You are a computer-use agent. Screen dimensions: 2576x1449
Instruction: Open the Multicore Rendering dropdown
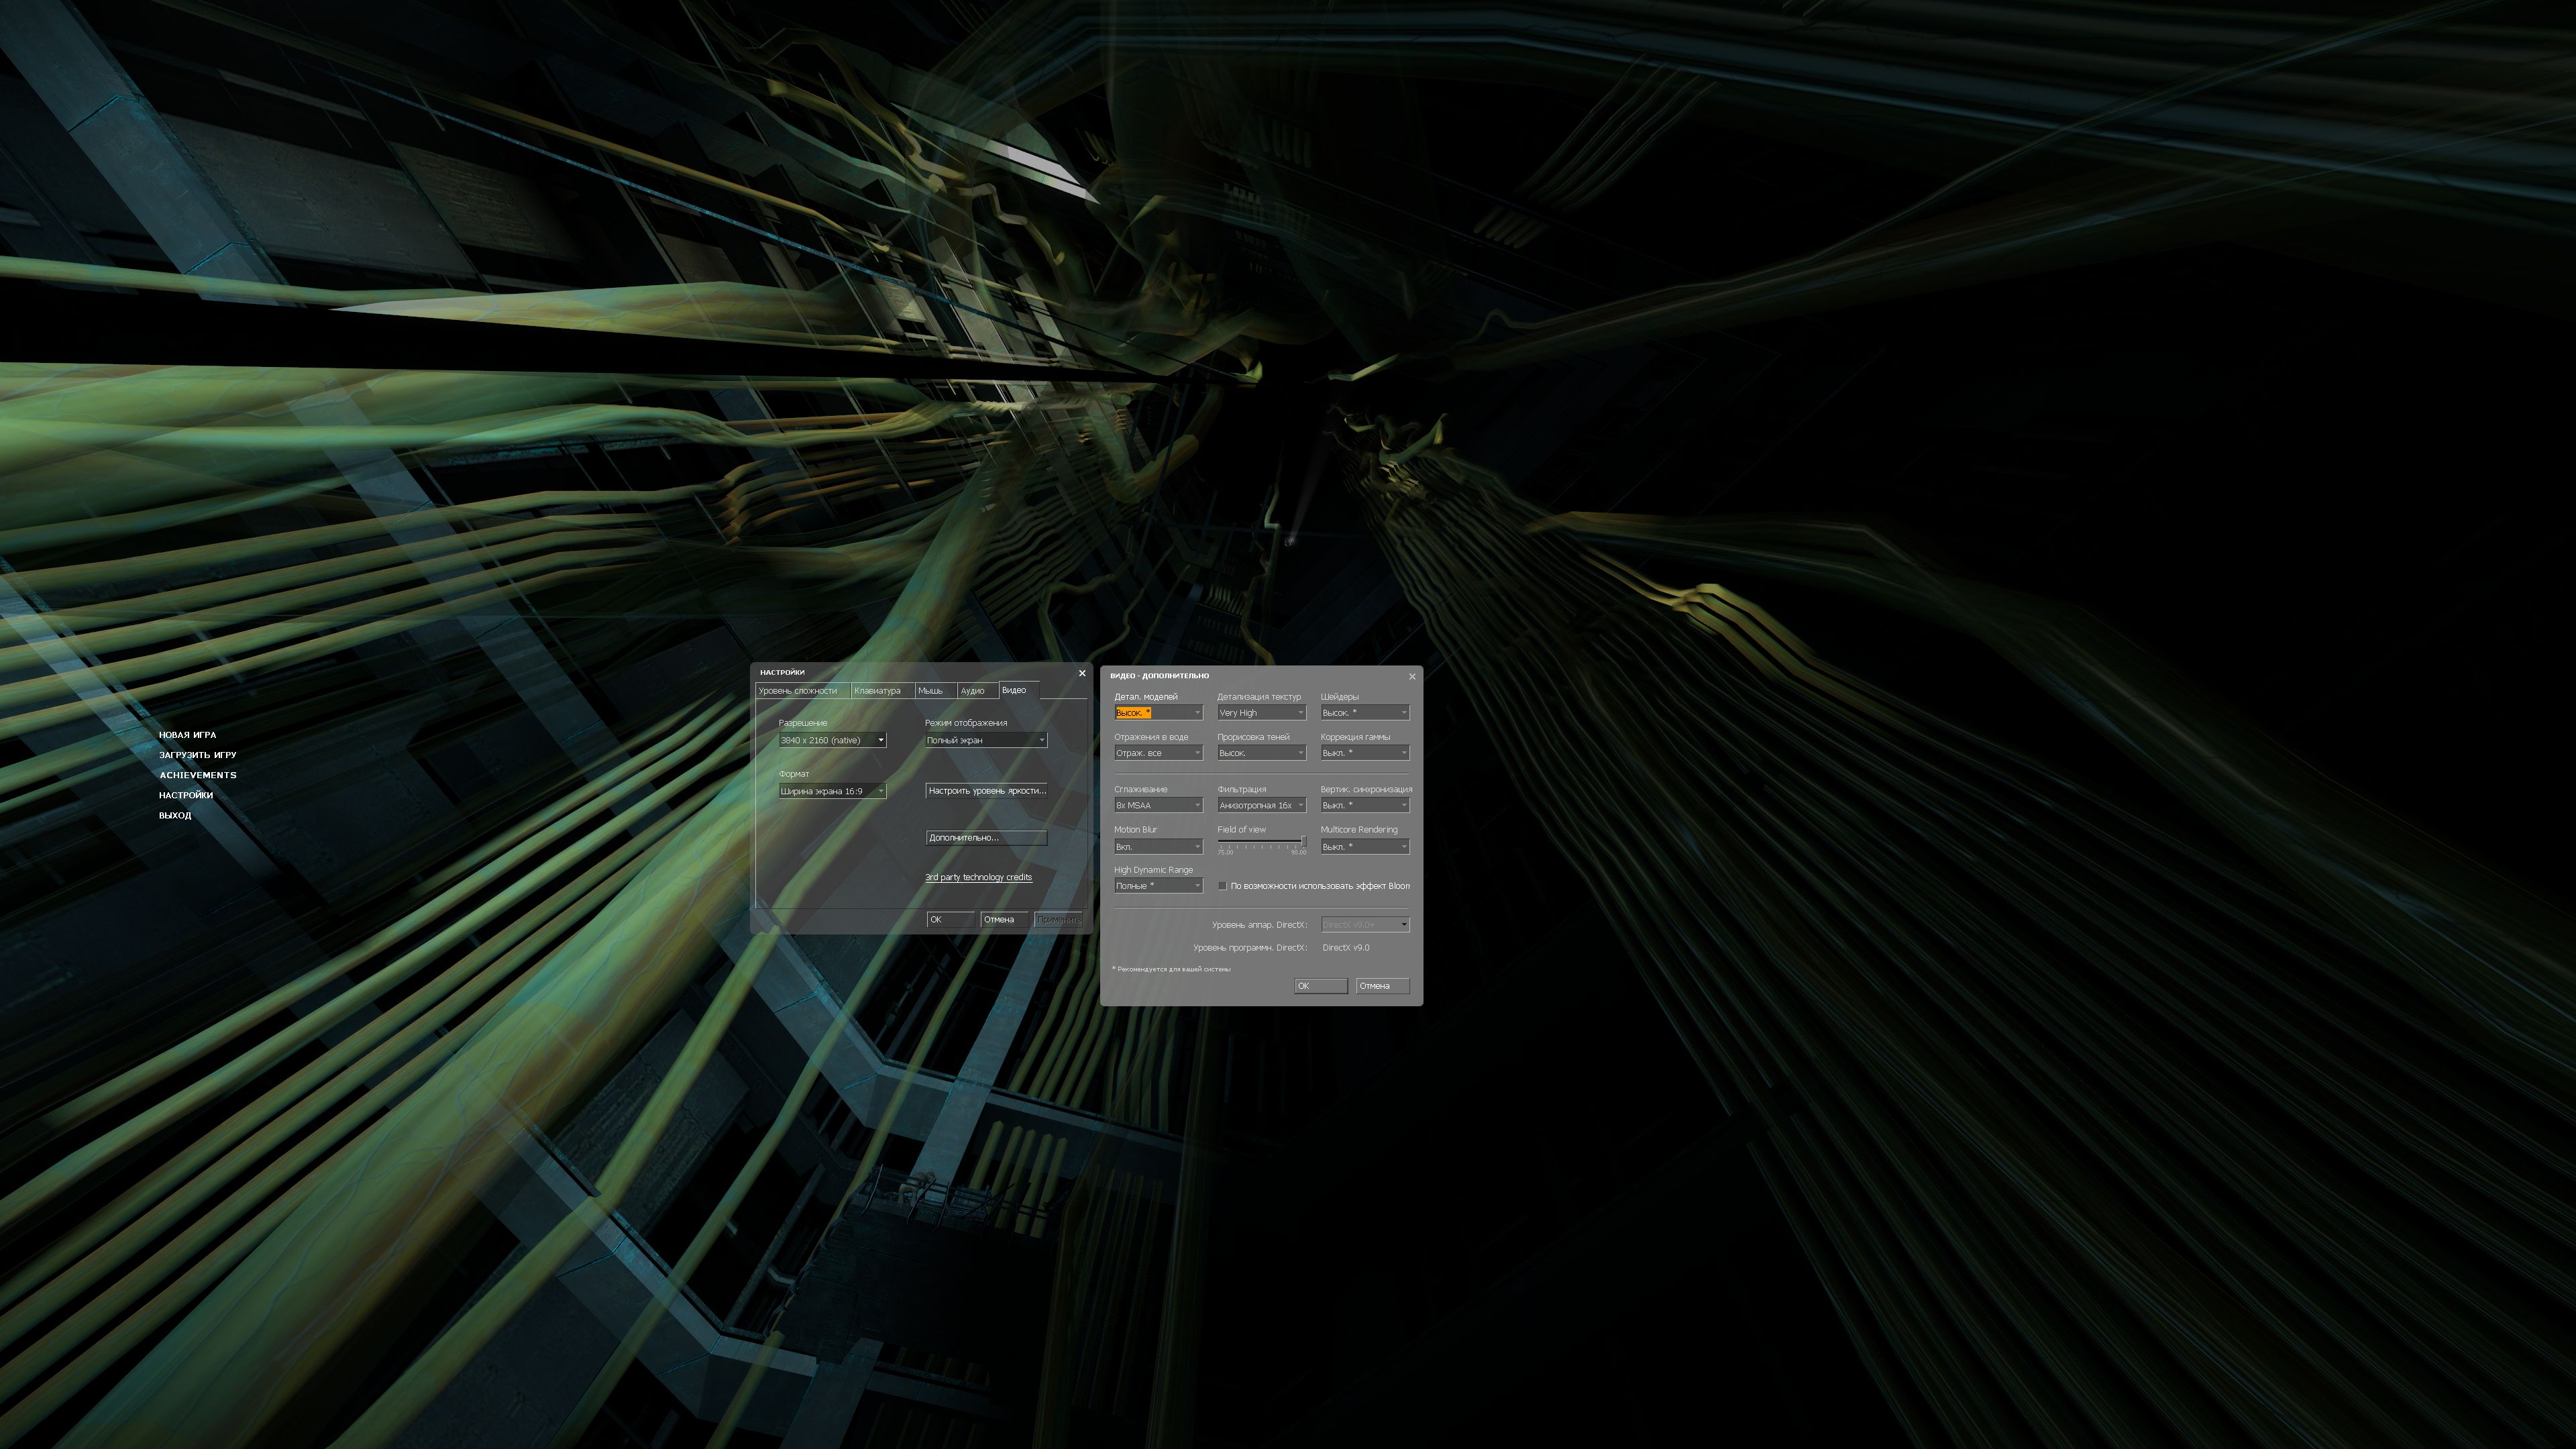(x=1365, y=847)
